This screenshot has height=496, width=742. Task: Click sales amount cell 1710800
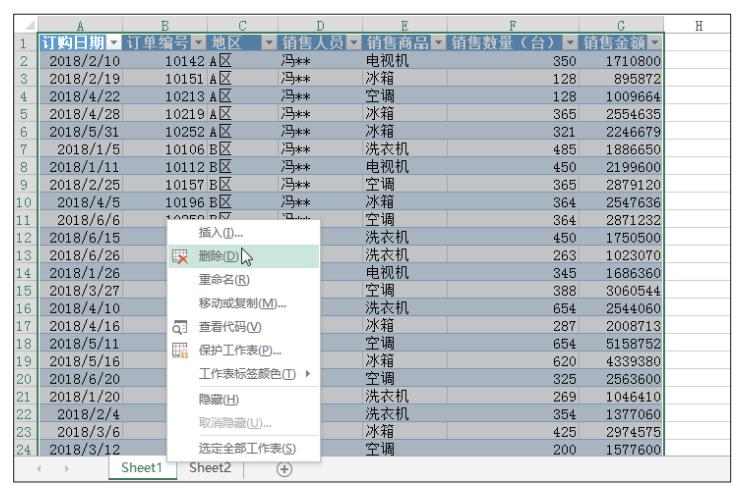click(x=621, y=61)
